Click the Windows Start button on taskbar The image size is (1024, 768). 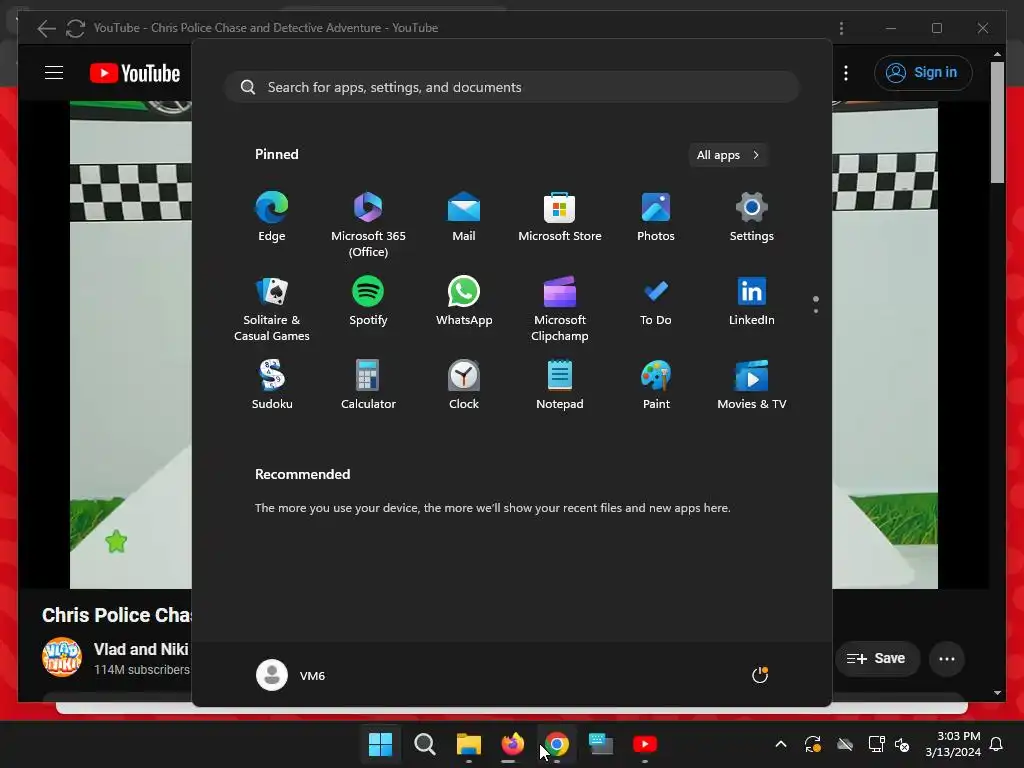pos(380,744)
